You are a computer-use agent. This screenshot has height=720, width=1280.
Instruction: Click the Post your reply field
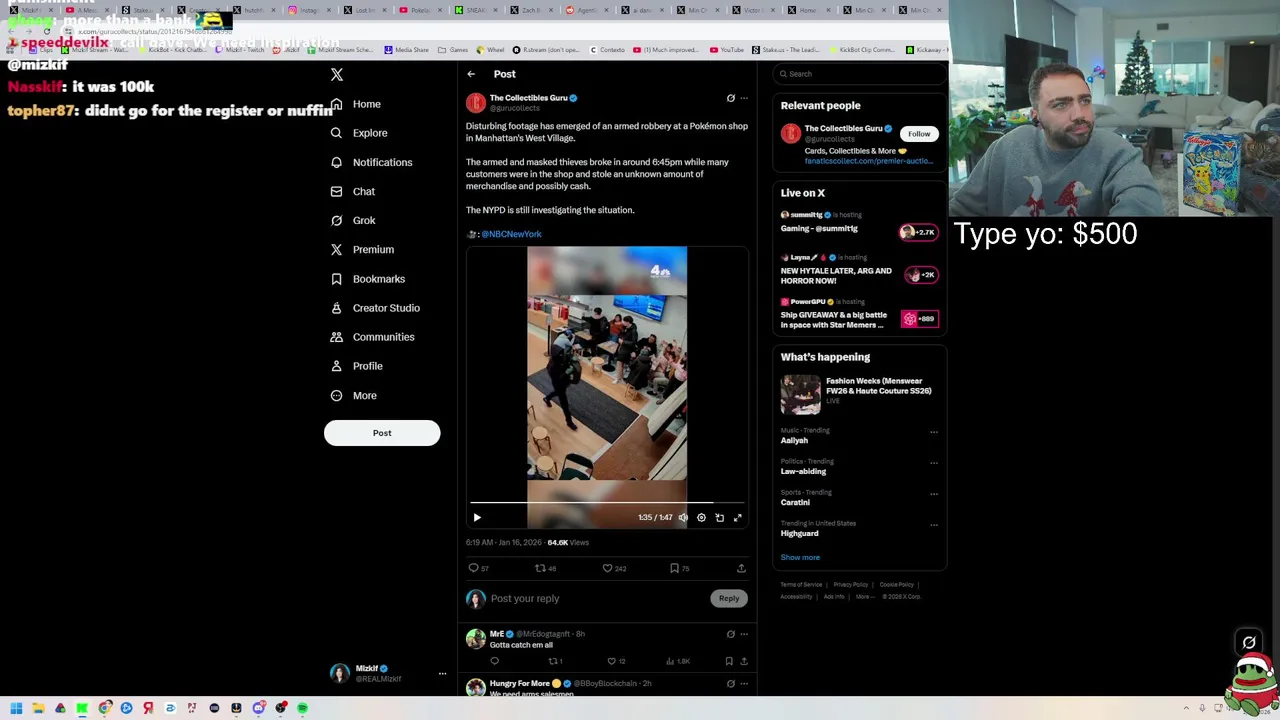coord(598,598)
